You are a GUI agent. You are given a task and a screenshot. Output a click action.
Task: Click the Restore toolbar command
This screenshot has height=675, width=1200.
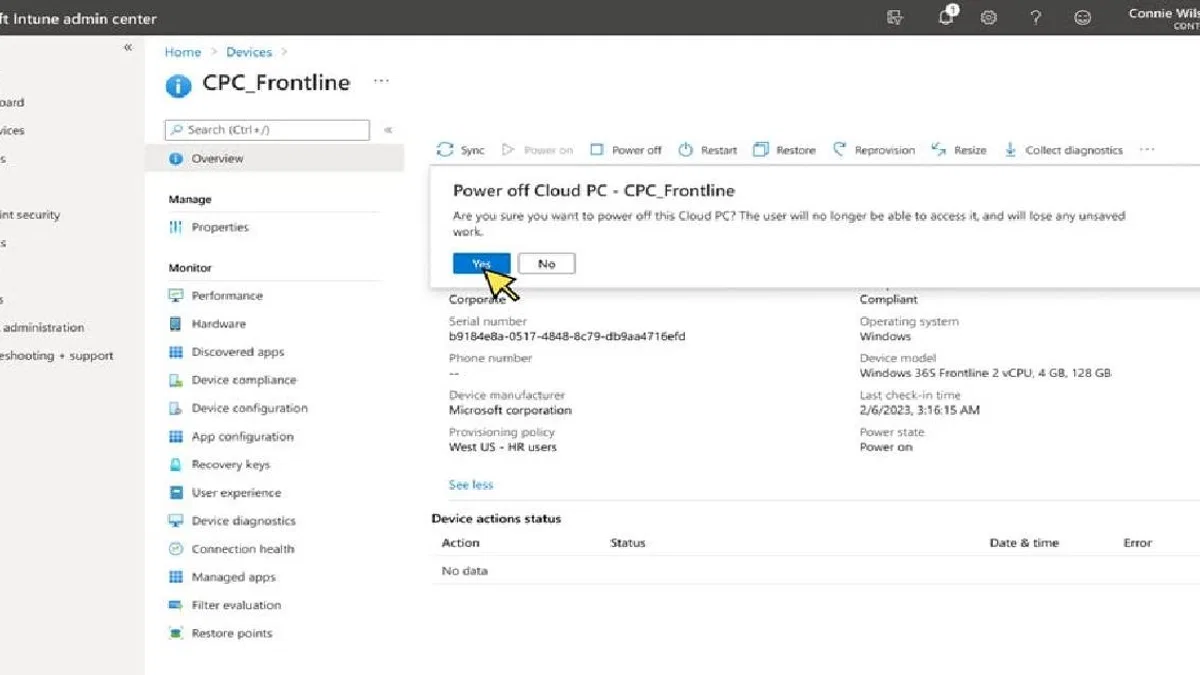pos(784,150)
